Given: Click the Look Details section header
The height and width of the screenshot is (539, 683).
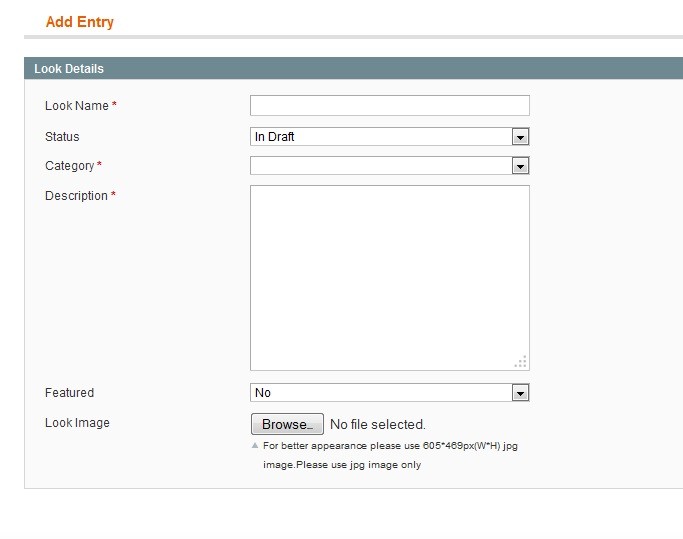Looking at the screenshot, I should (x=353, y=68).
